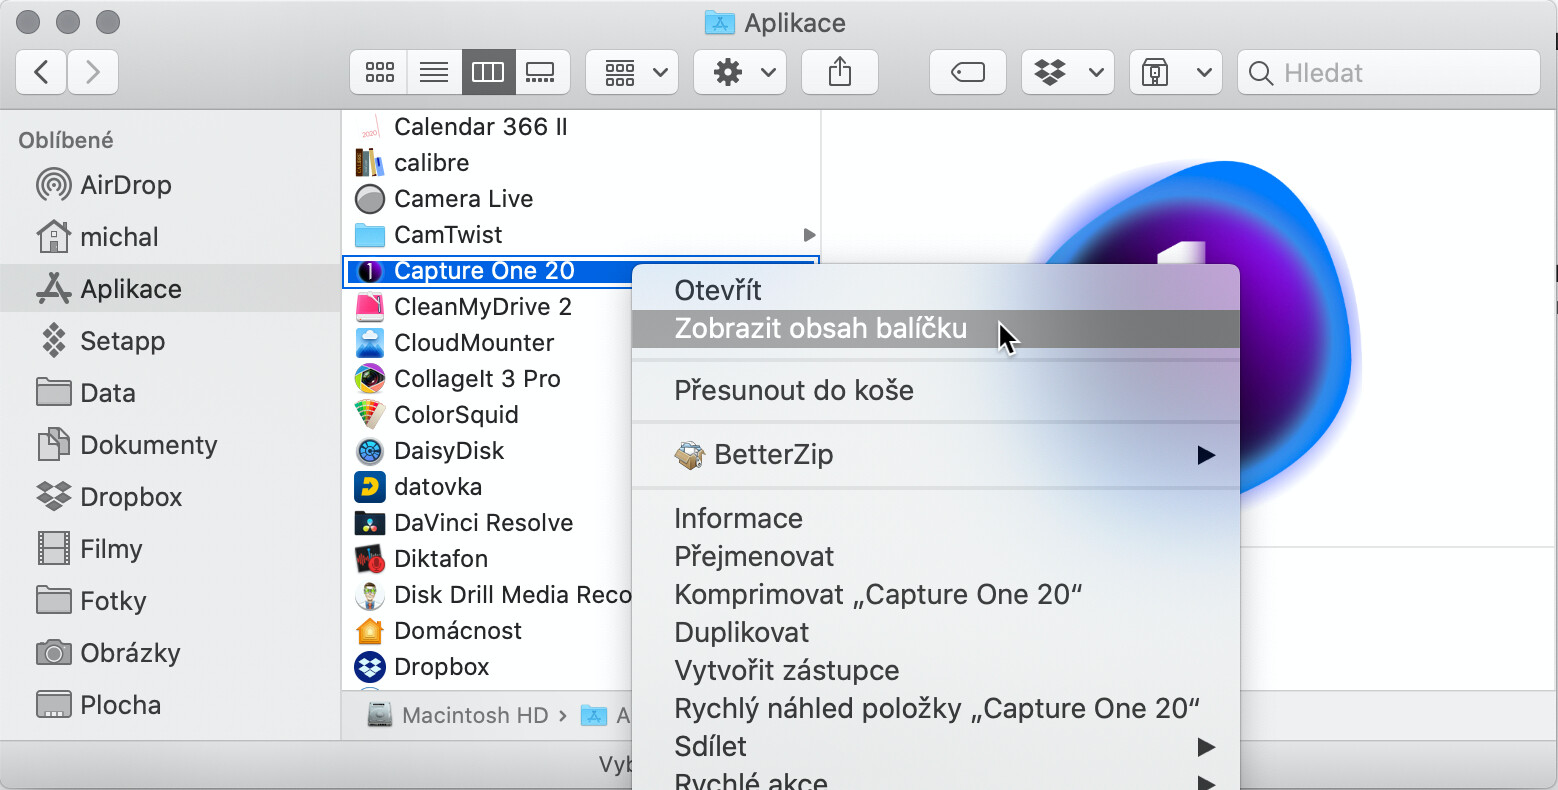Viewport: 1558px width, 790px height.
Task: Open Dropbox in the sidebar
Action: click(x=170, y=497)
